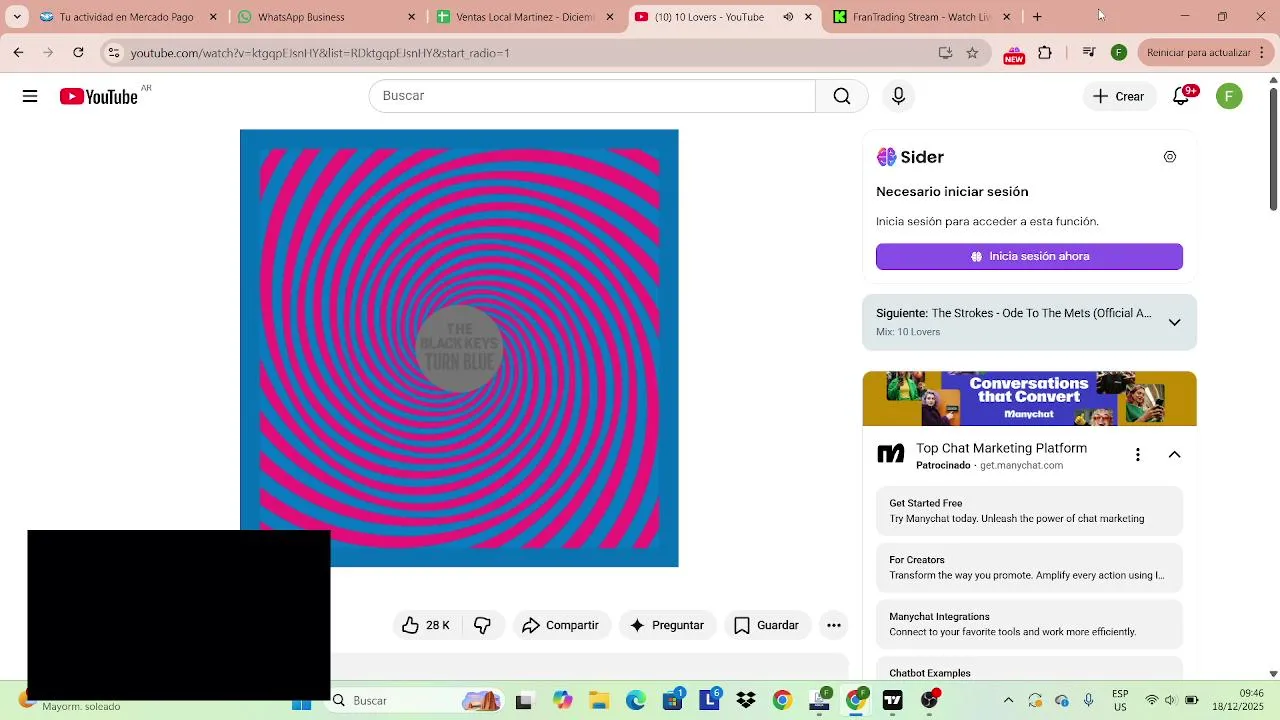Open Manychat Integrations link

[x=1029, y=624]
